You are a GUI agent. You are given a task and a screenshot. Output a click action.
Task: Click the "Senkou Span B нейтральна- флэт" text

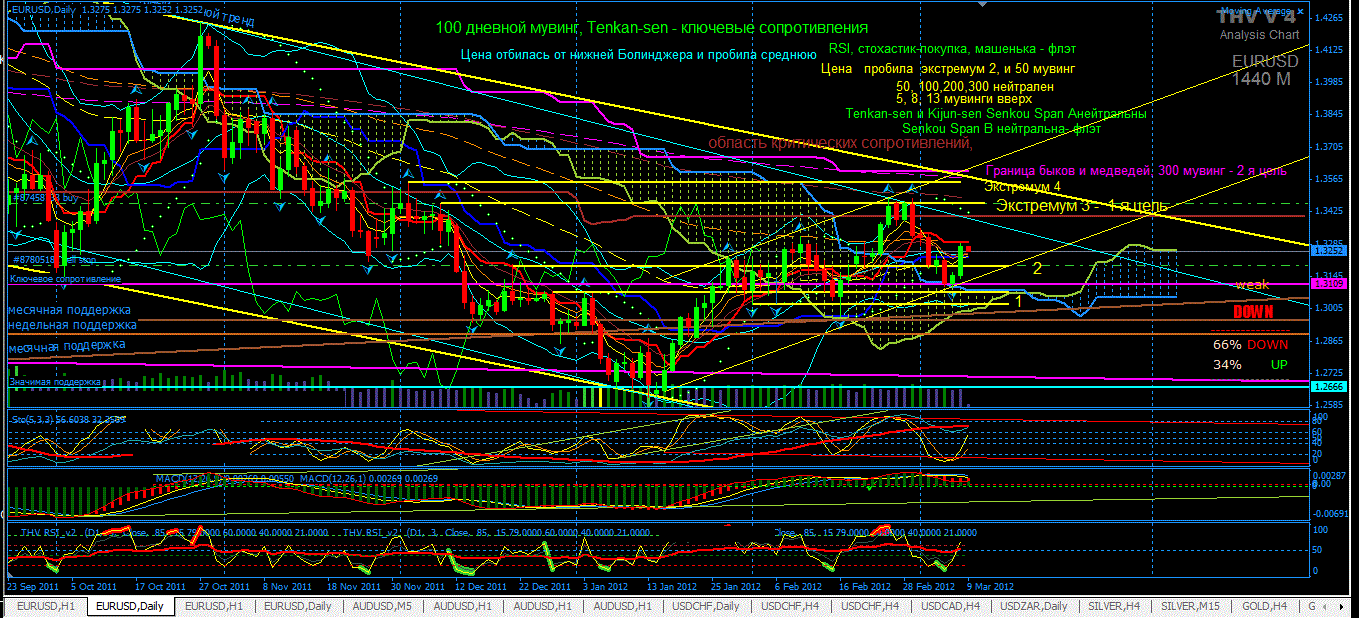pyautogui.click(x=1001, y=128)
